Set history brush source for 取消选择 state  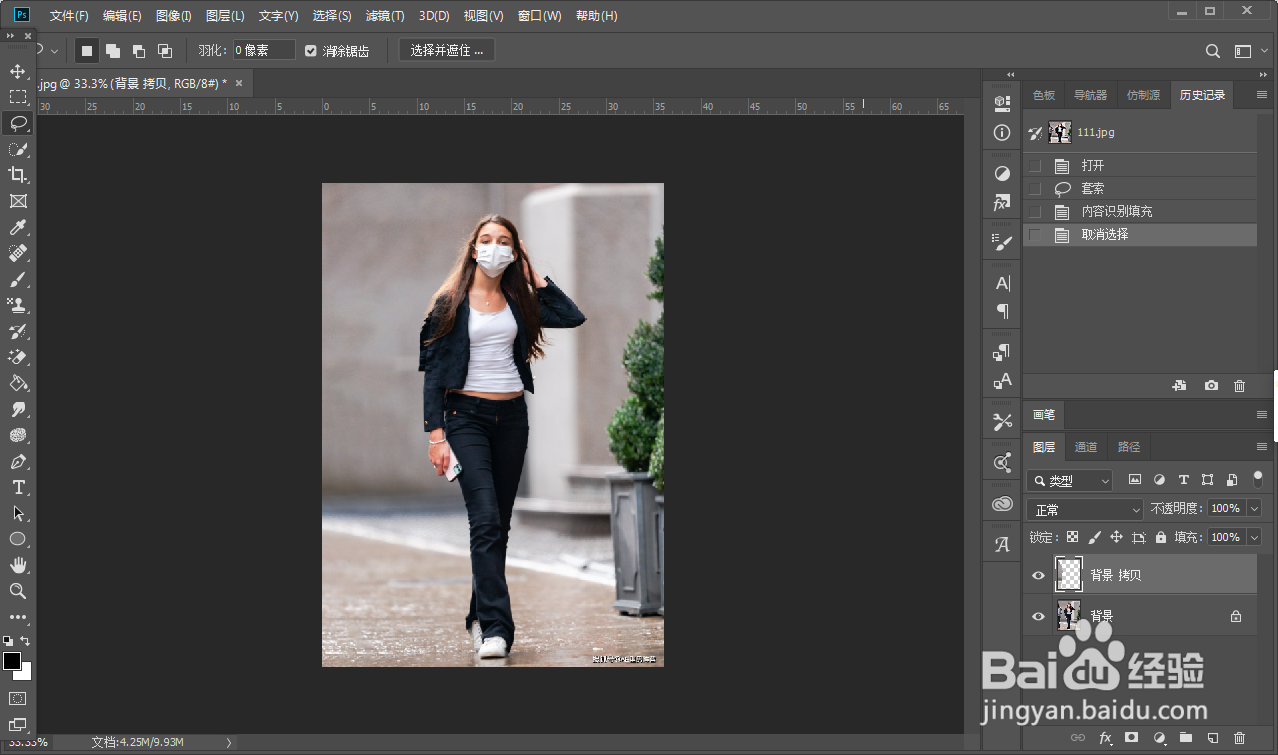pyautogui.click(x=1035, y=235)
